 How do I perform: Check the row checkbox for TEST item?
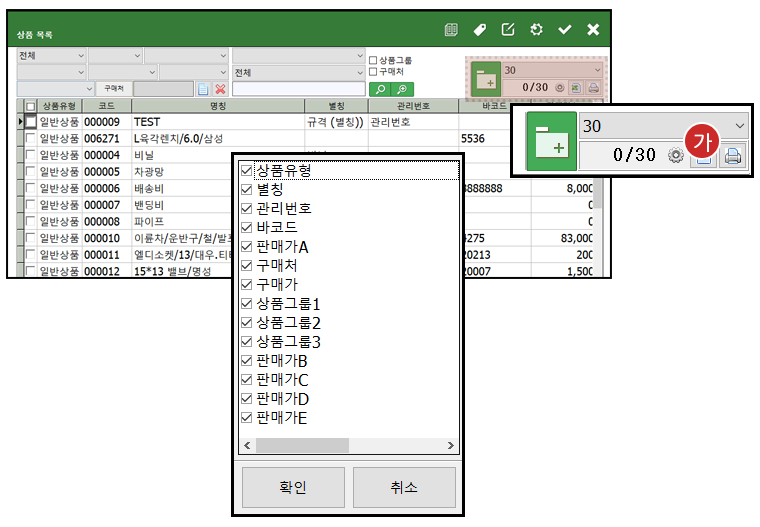tap(31, 122)
